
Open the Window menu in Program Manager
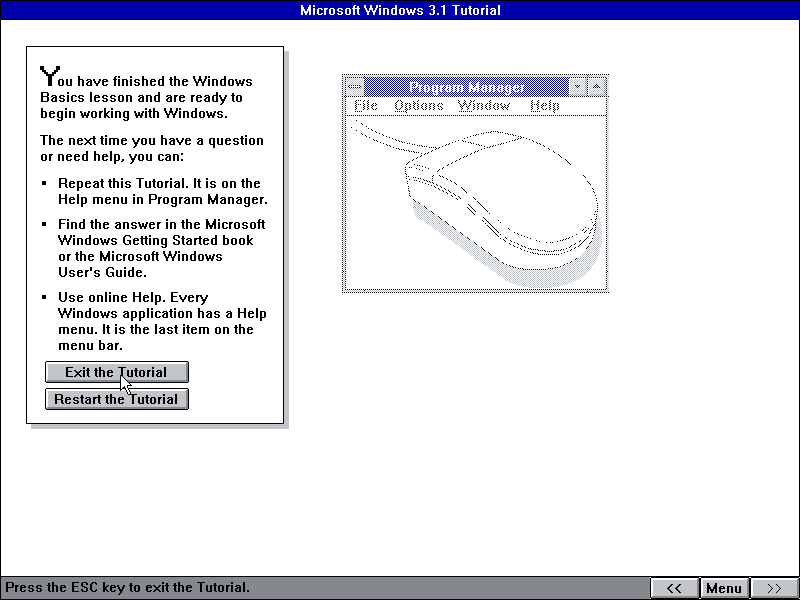(484, 106)
